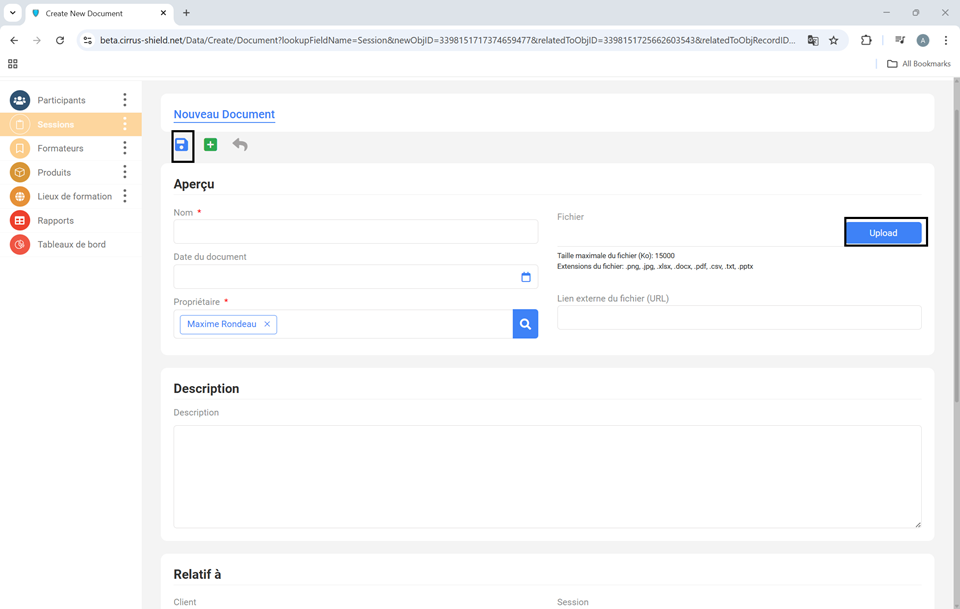Click the blue Save floppy disk icon
Screen dimensions: 960x609
(x=181, y=145)
